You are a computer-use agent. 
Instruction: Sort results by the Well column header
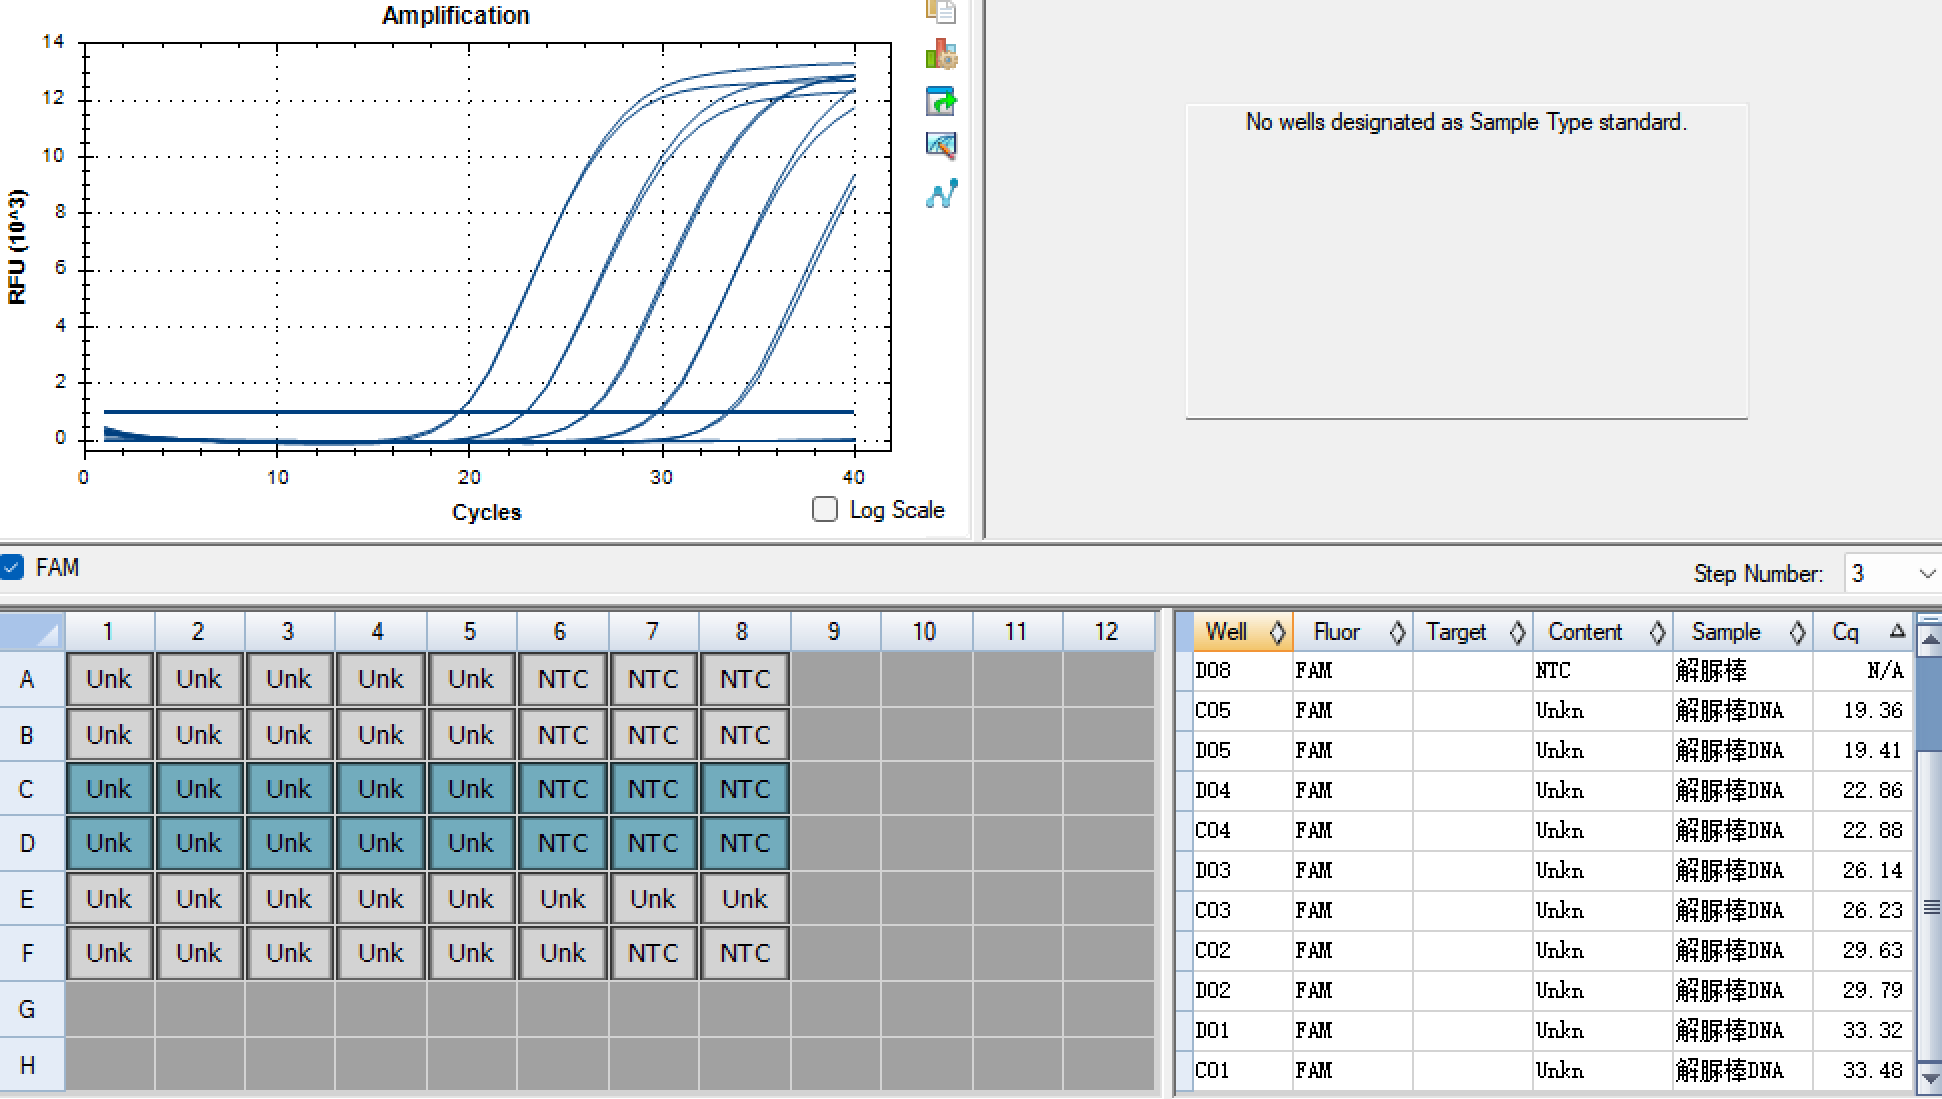click(x=1243, y=632)
